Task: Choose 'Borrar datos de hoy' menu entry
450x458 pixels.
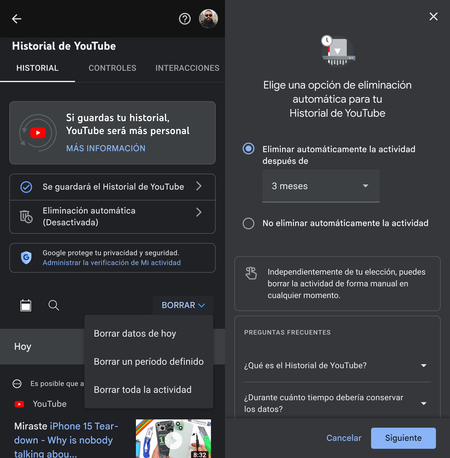Action: (148, 334)
